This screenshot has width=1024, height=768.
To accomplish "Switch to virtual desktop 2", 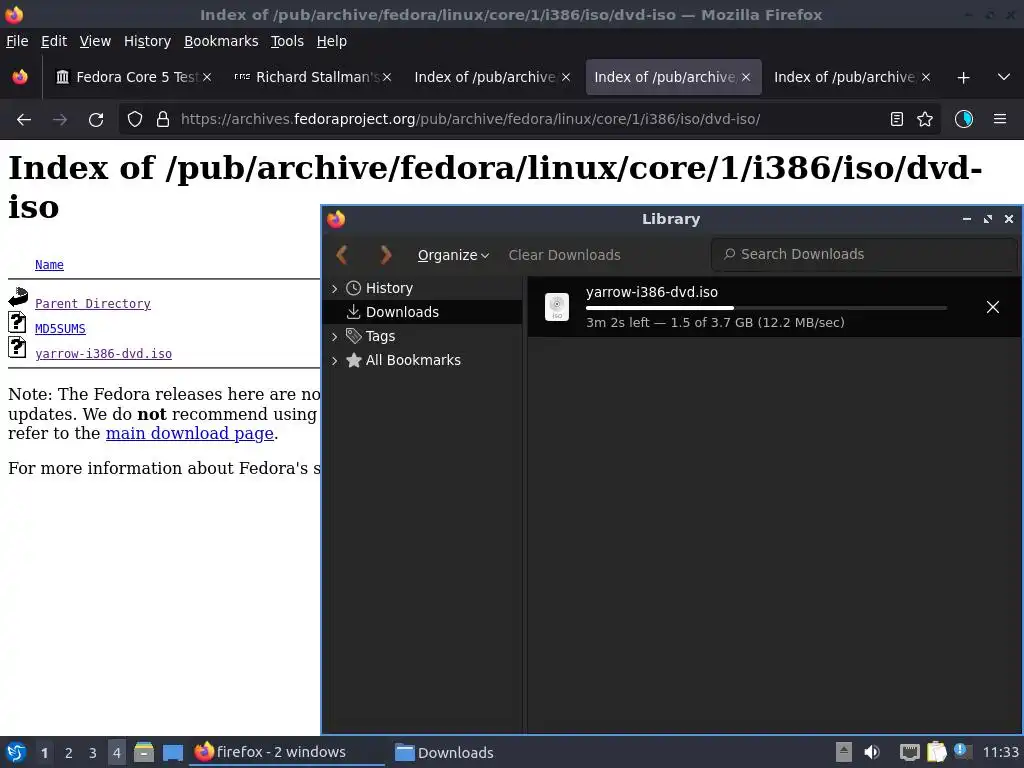I will click(x=69, y=753).
